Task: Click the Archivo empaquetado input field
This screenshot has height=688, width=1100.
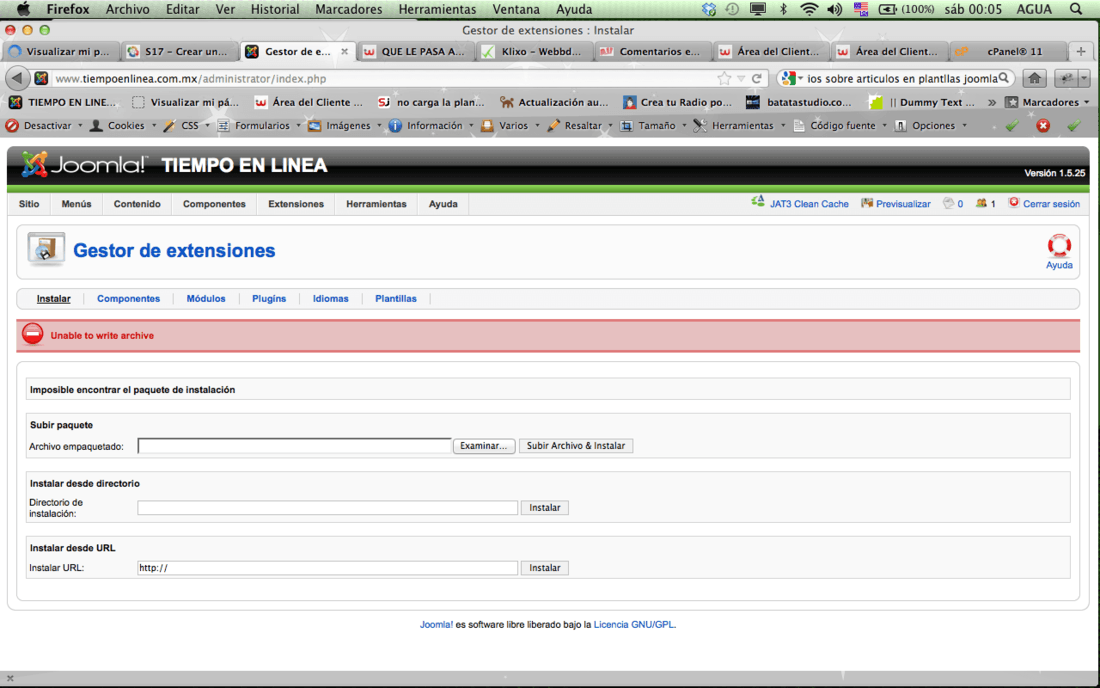Action: point(294,446)
